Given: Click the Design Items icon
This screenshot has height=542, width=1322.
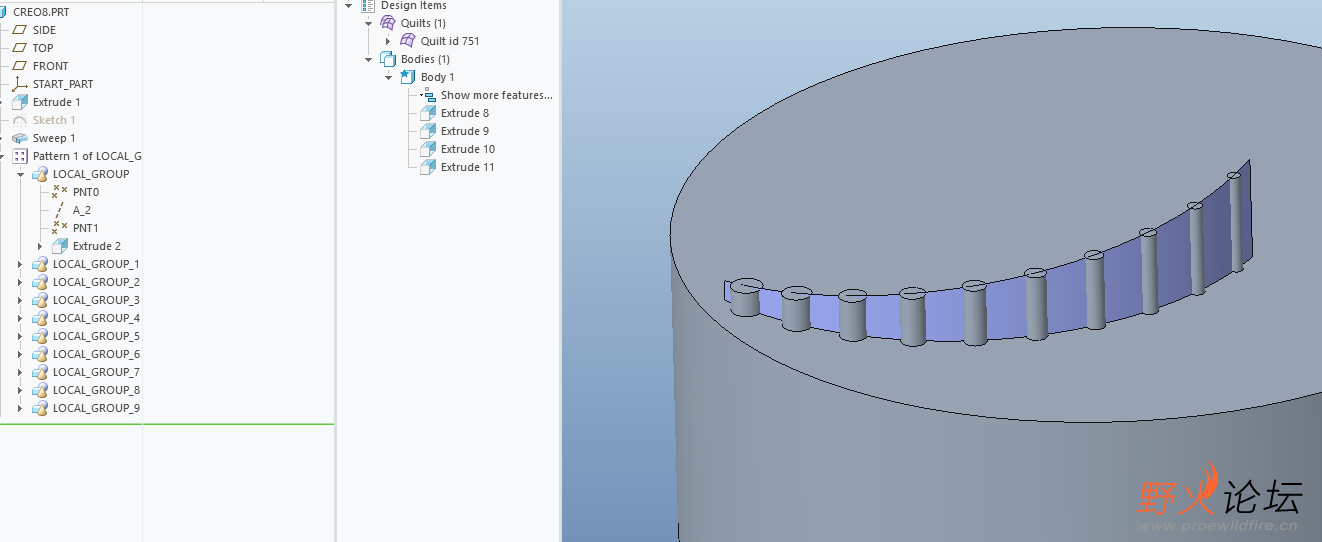Looking at the screenshot, I should click(x=368, y=6).
